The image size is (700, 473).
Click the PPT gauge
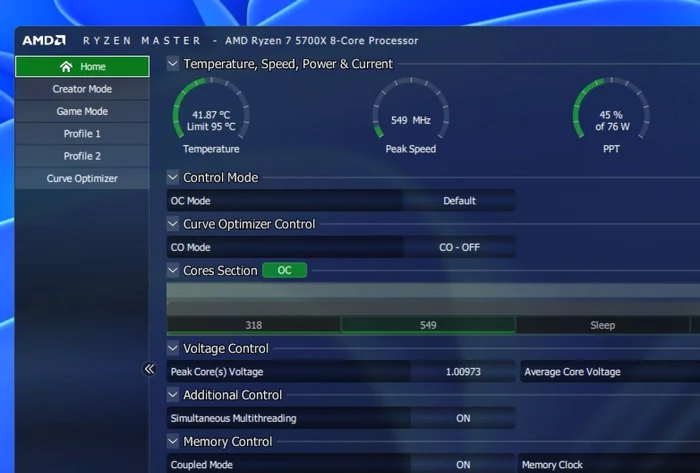pyautogui.click(x=611, y=108)
